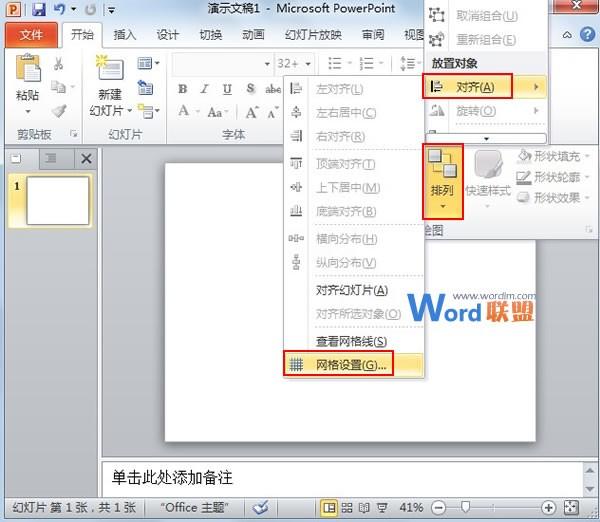The image size is (600, 522).
Task: Click the New Slide (新建幻灯片) icon
Action: pyautogui.click(x=110, y=67)
